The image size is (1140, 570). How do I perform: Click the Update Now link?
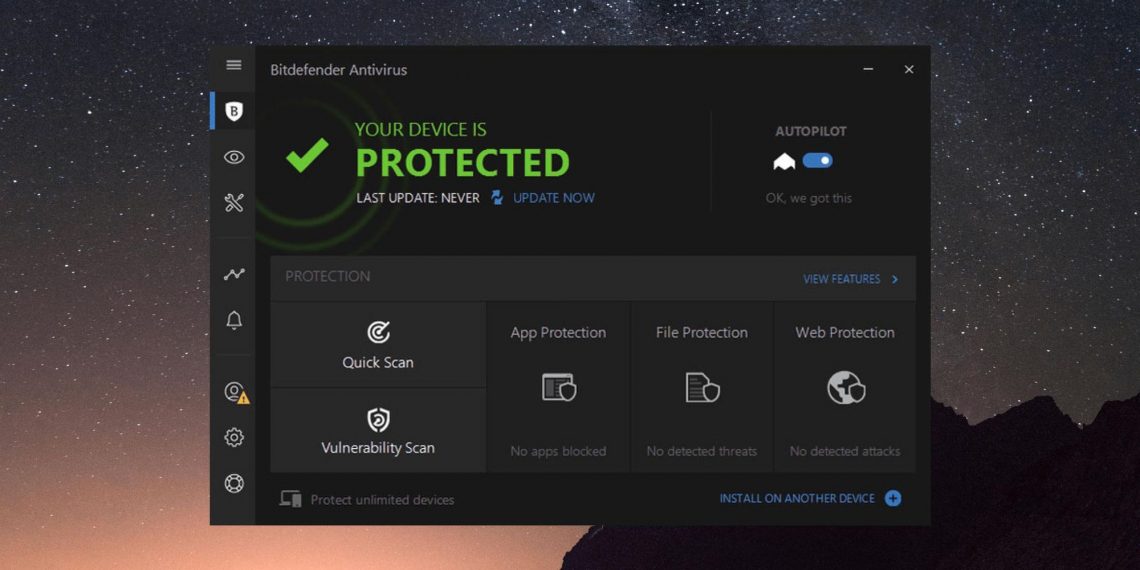click(553, 198)
